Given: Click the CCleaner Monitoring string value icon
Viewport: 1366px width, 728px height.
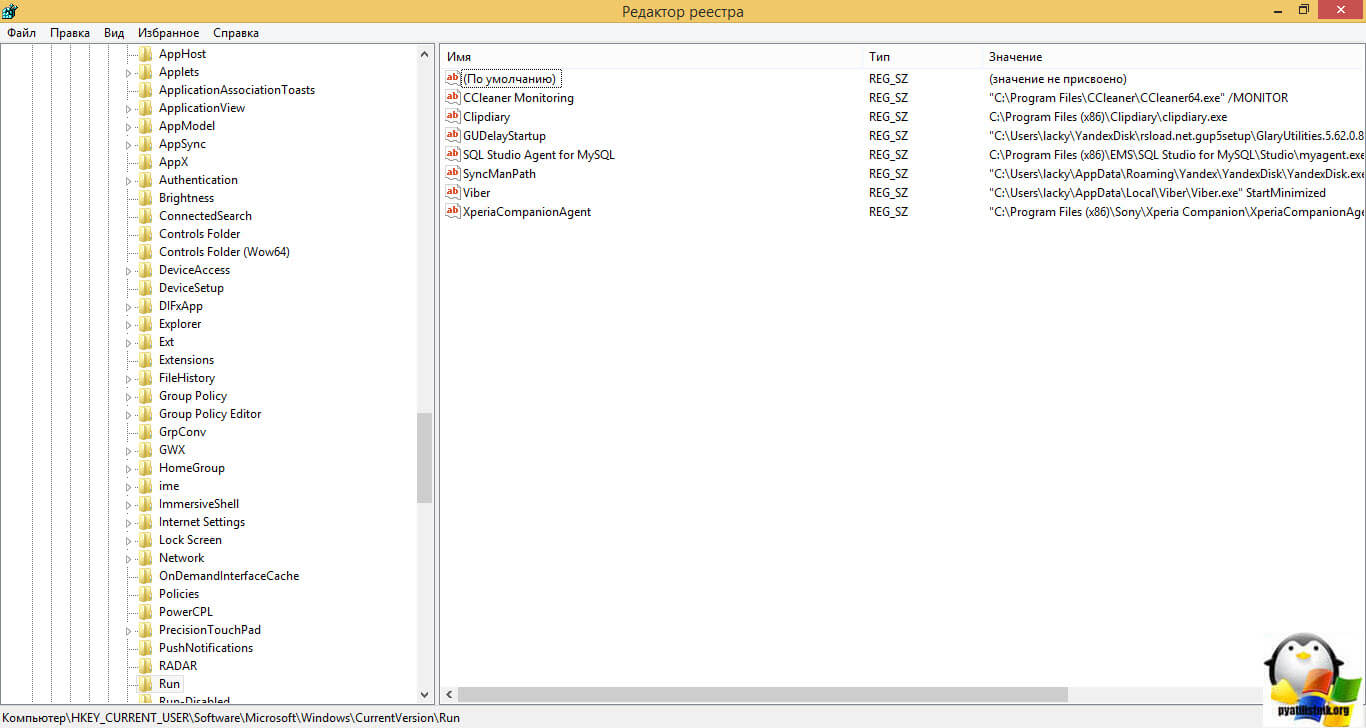Looking at the screenshot, I should point(452,98).
